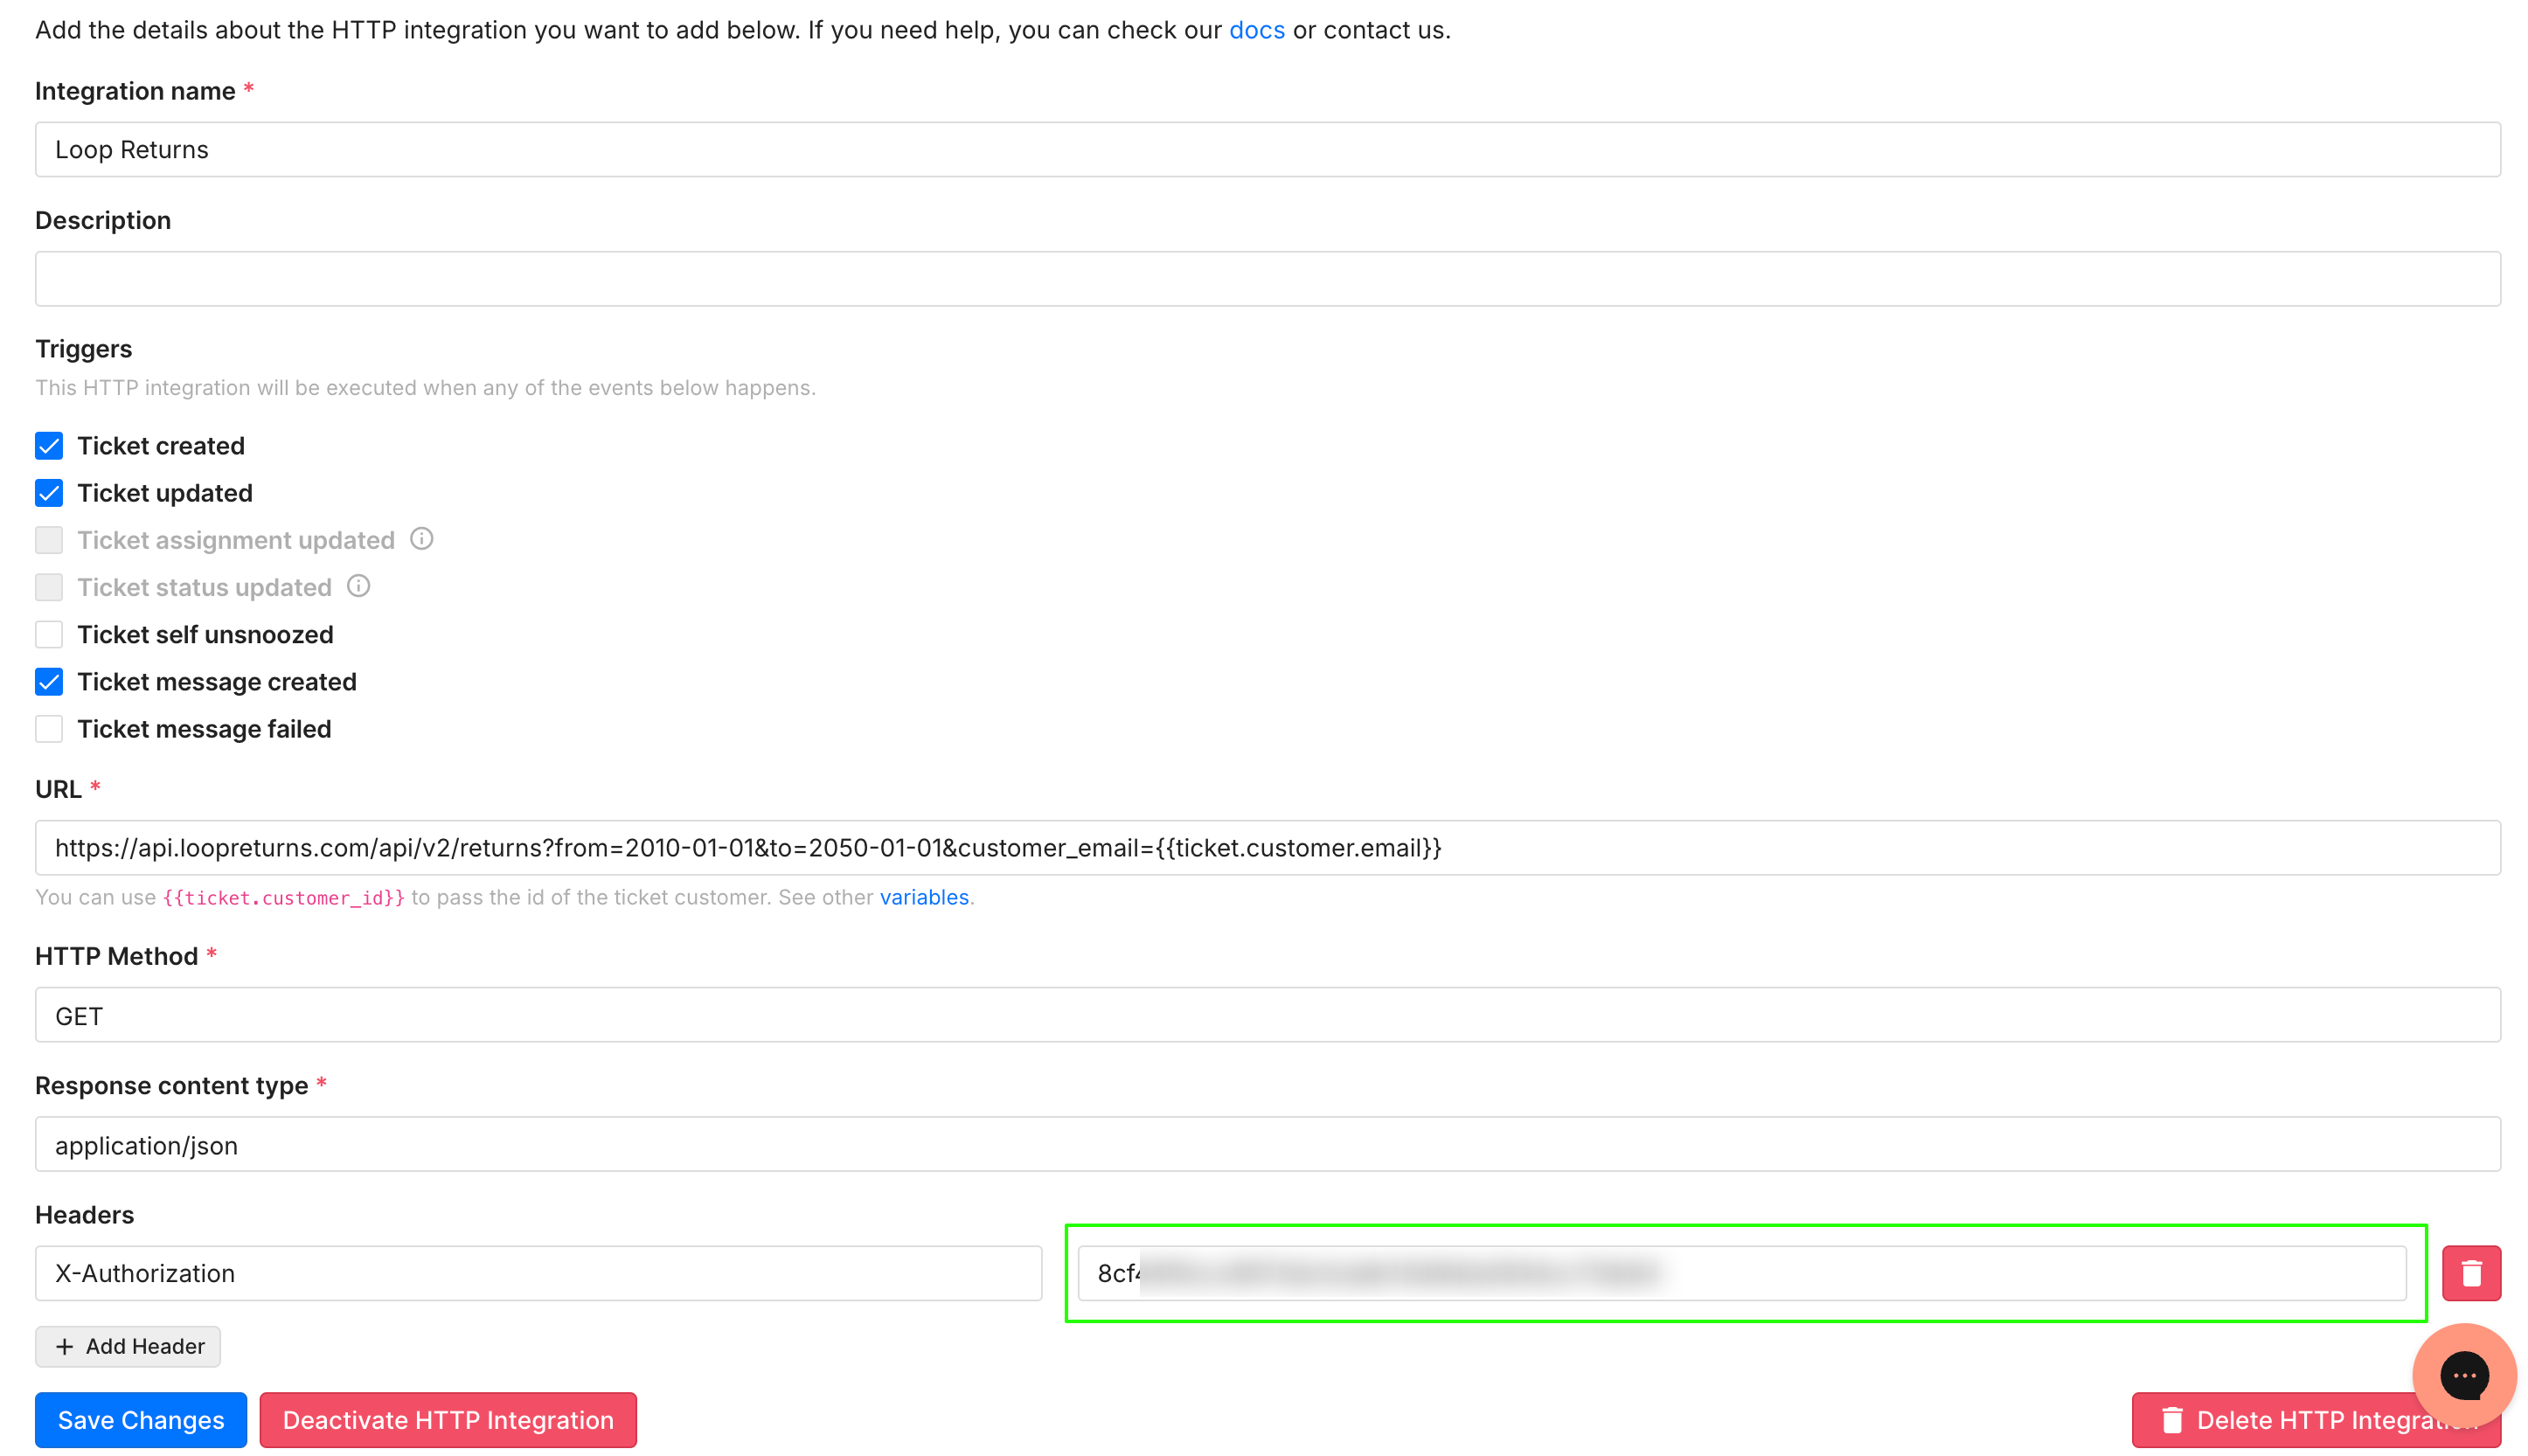The height and width of the screenshot is (1456, 2528).
Task: Open the HTTP Method dropdown showing GET
Action: 1267,1015
